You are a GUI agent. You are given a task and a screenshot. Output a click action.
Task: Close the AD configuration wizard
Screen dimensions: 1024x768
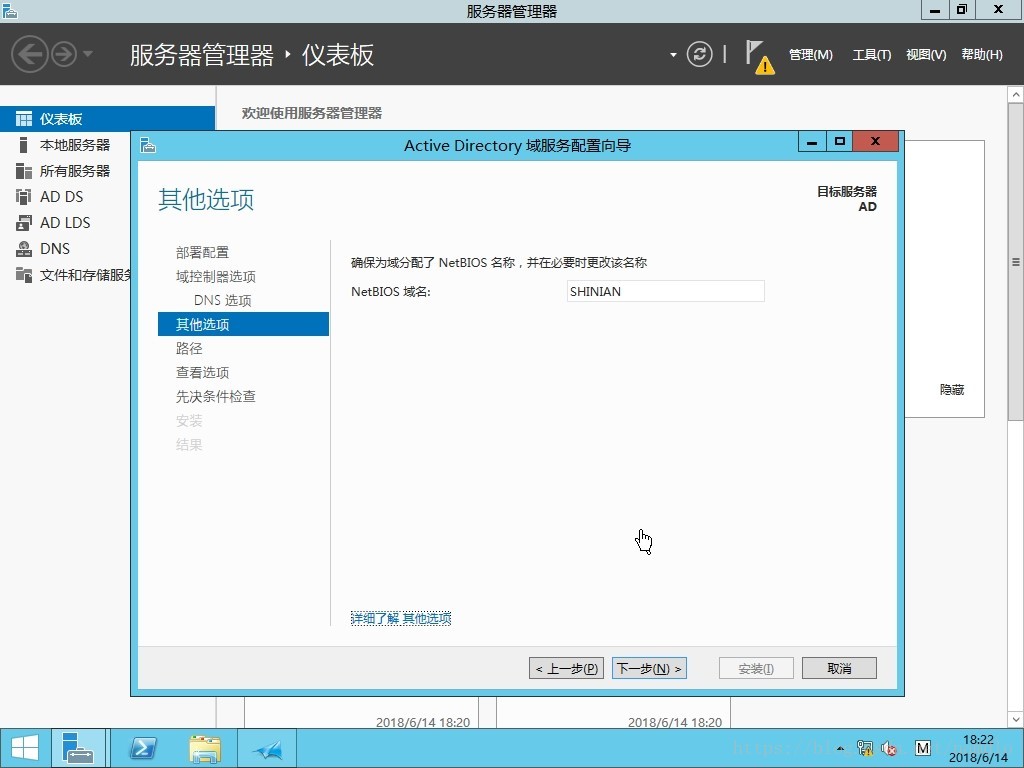tap(876, 141)
